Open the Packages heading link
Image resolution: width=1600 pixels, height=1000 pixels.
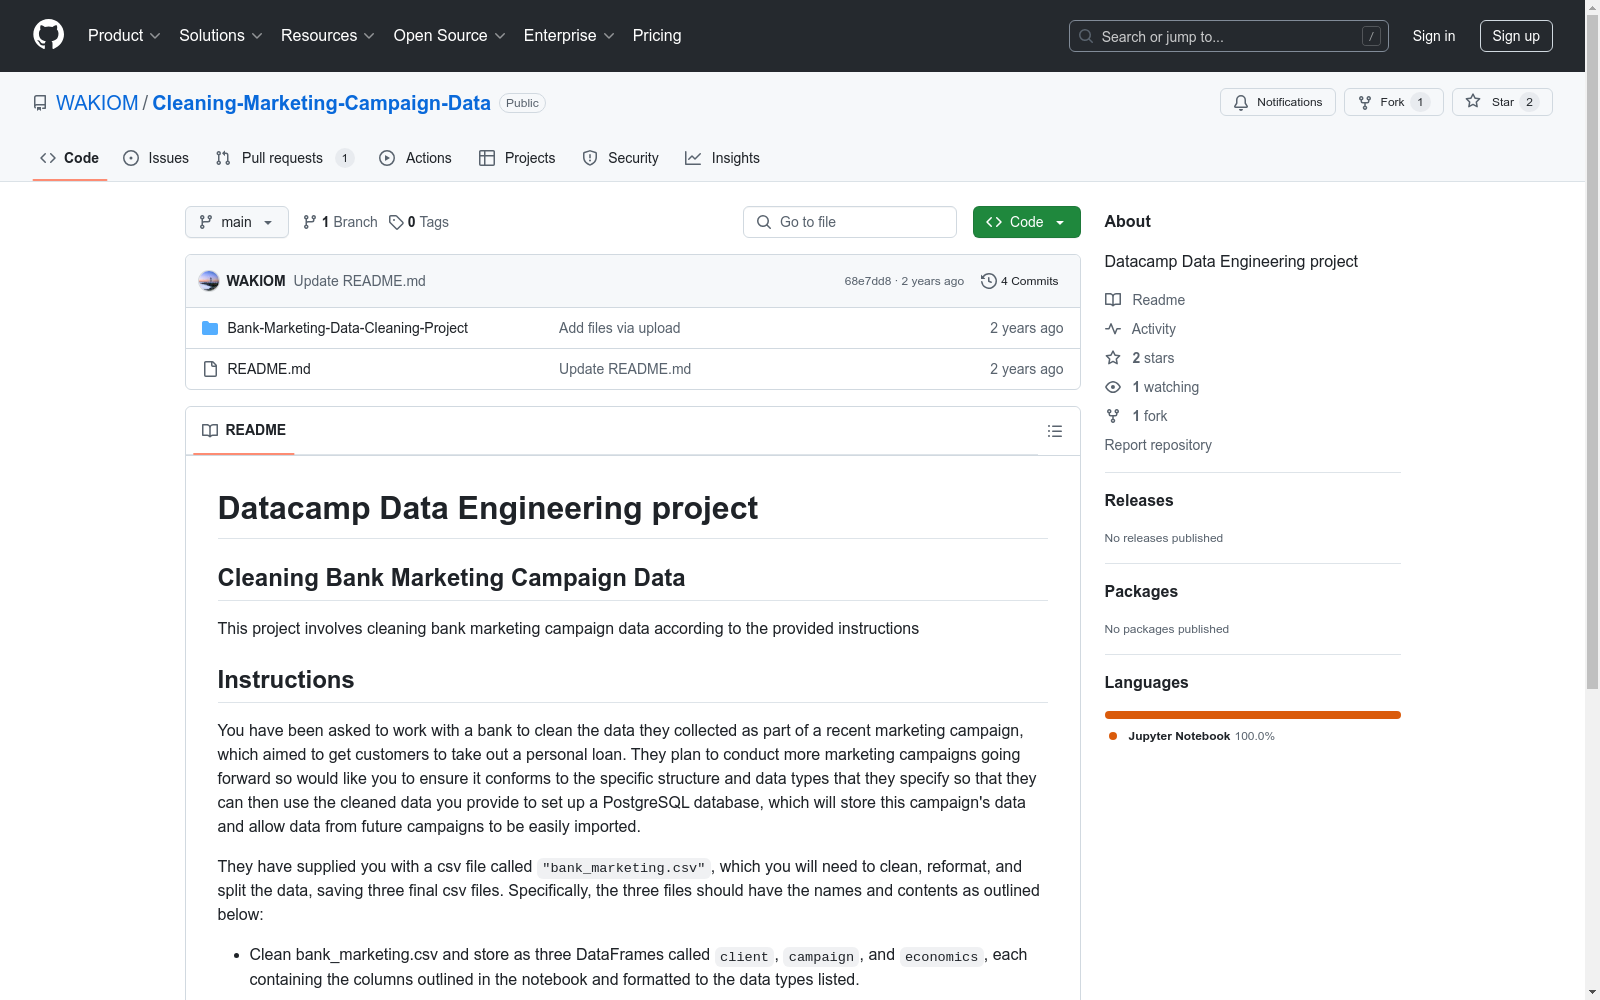click(x=1141, y=591)
